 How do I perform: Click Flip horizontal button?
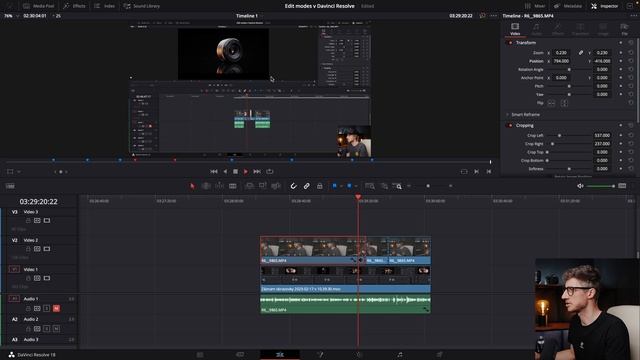[551, 103]
